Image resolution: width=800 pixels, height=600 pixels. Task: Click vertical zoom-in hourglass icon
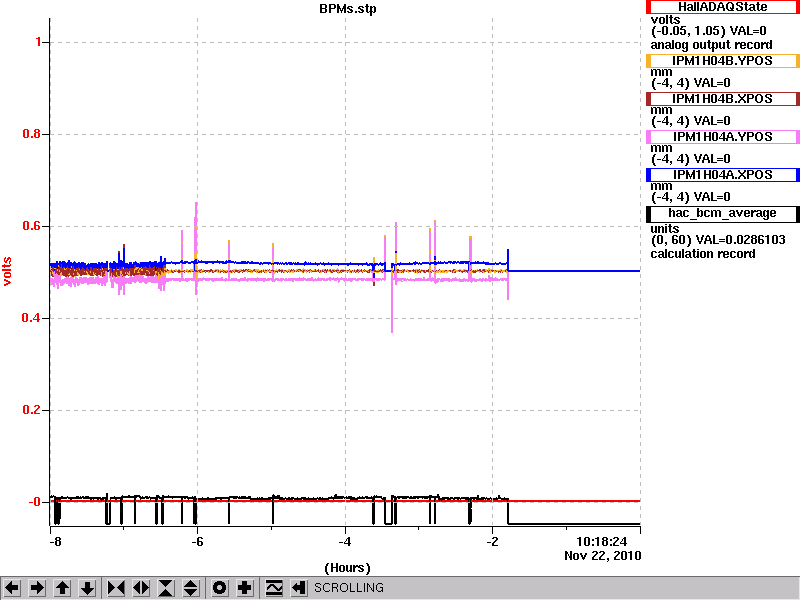pyautogui.click(x=166, y=588)
